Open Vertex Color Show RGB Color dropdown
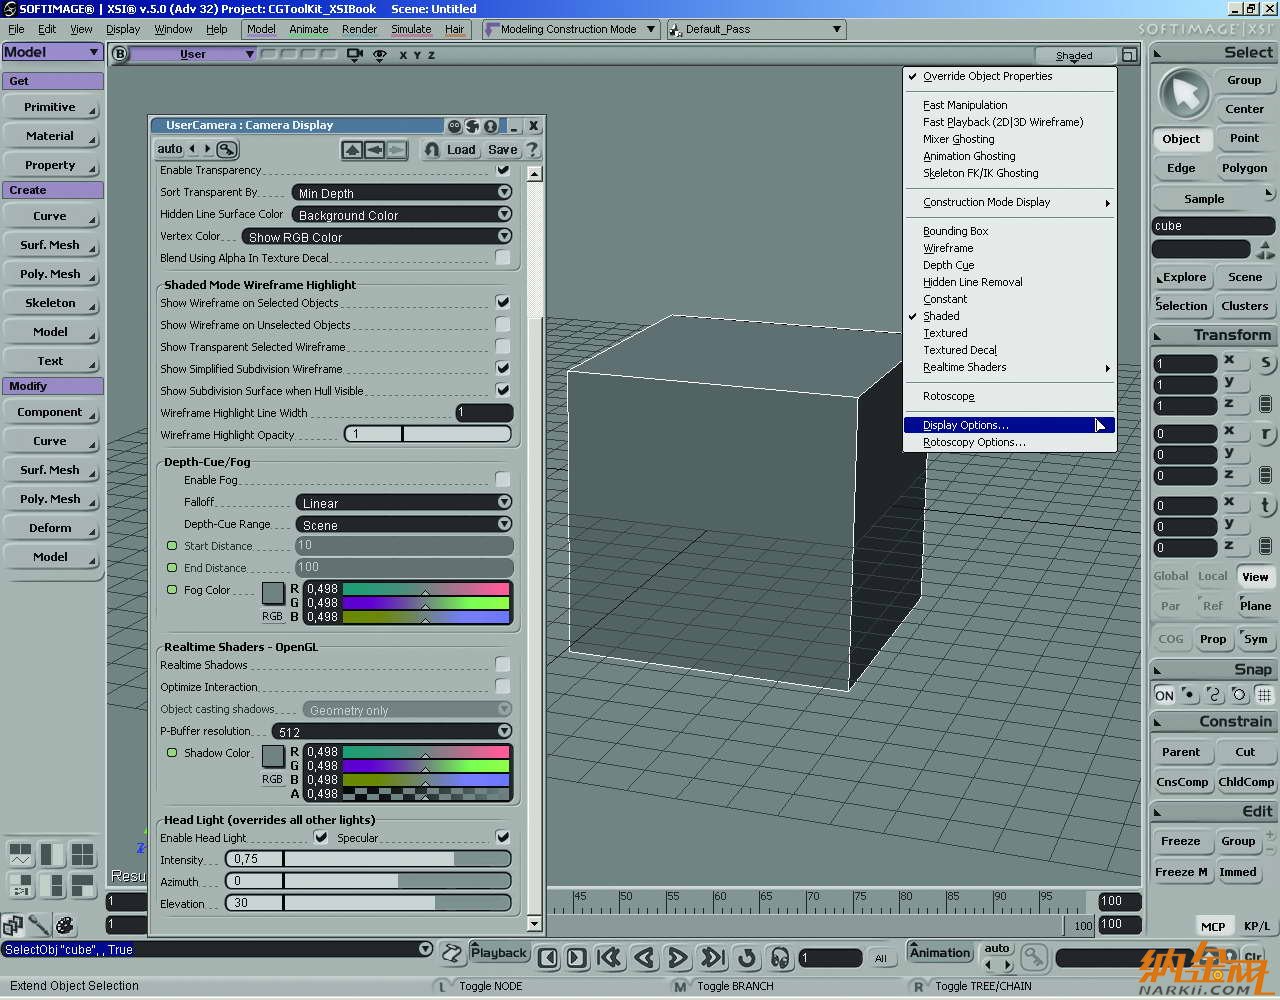The width and height of the screenshot is (1280, 1000). tap(377, 236)
